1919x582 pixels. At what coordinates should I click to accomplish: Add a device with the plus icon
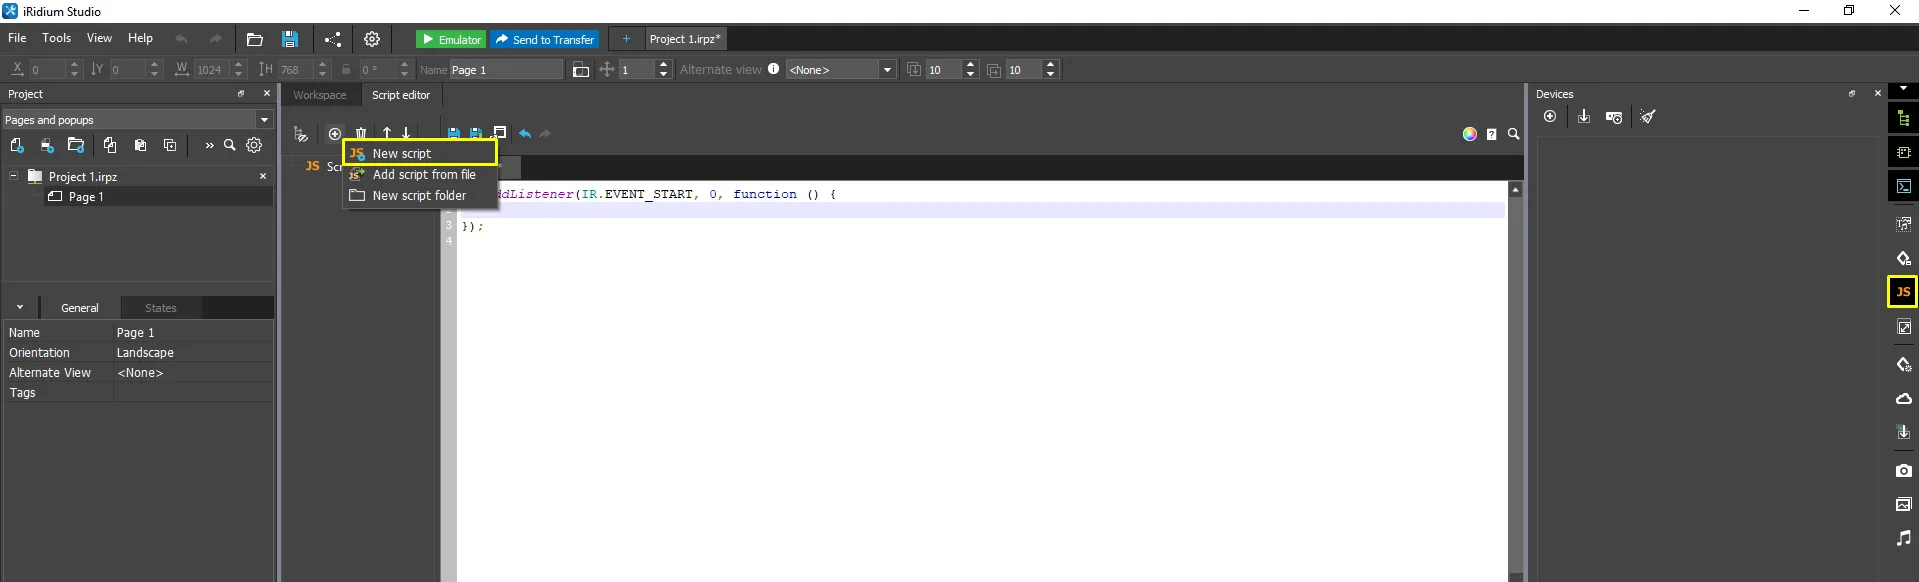tap(1550, 117)
